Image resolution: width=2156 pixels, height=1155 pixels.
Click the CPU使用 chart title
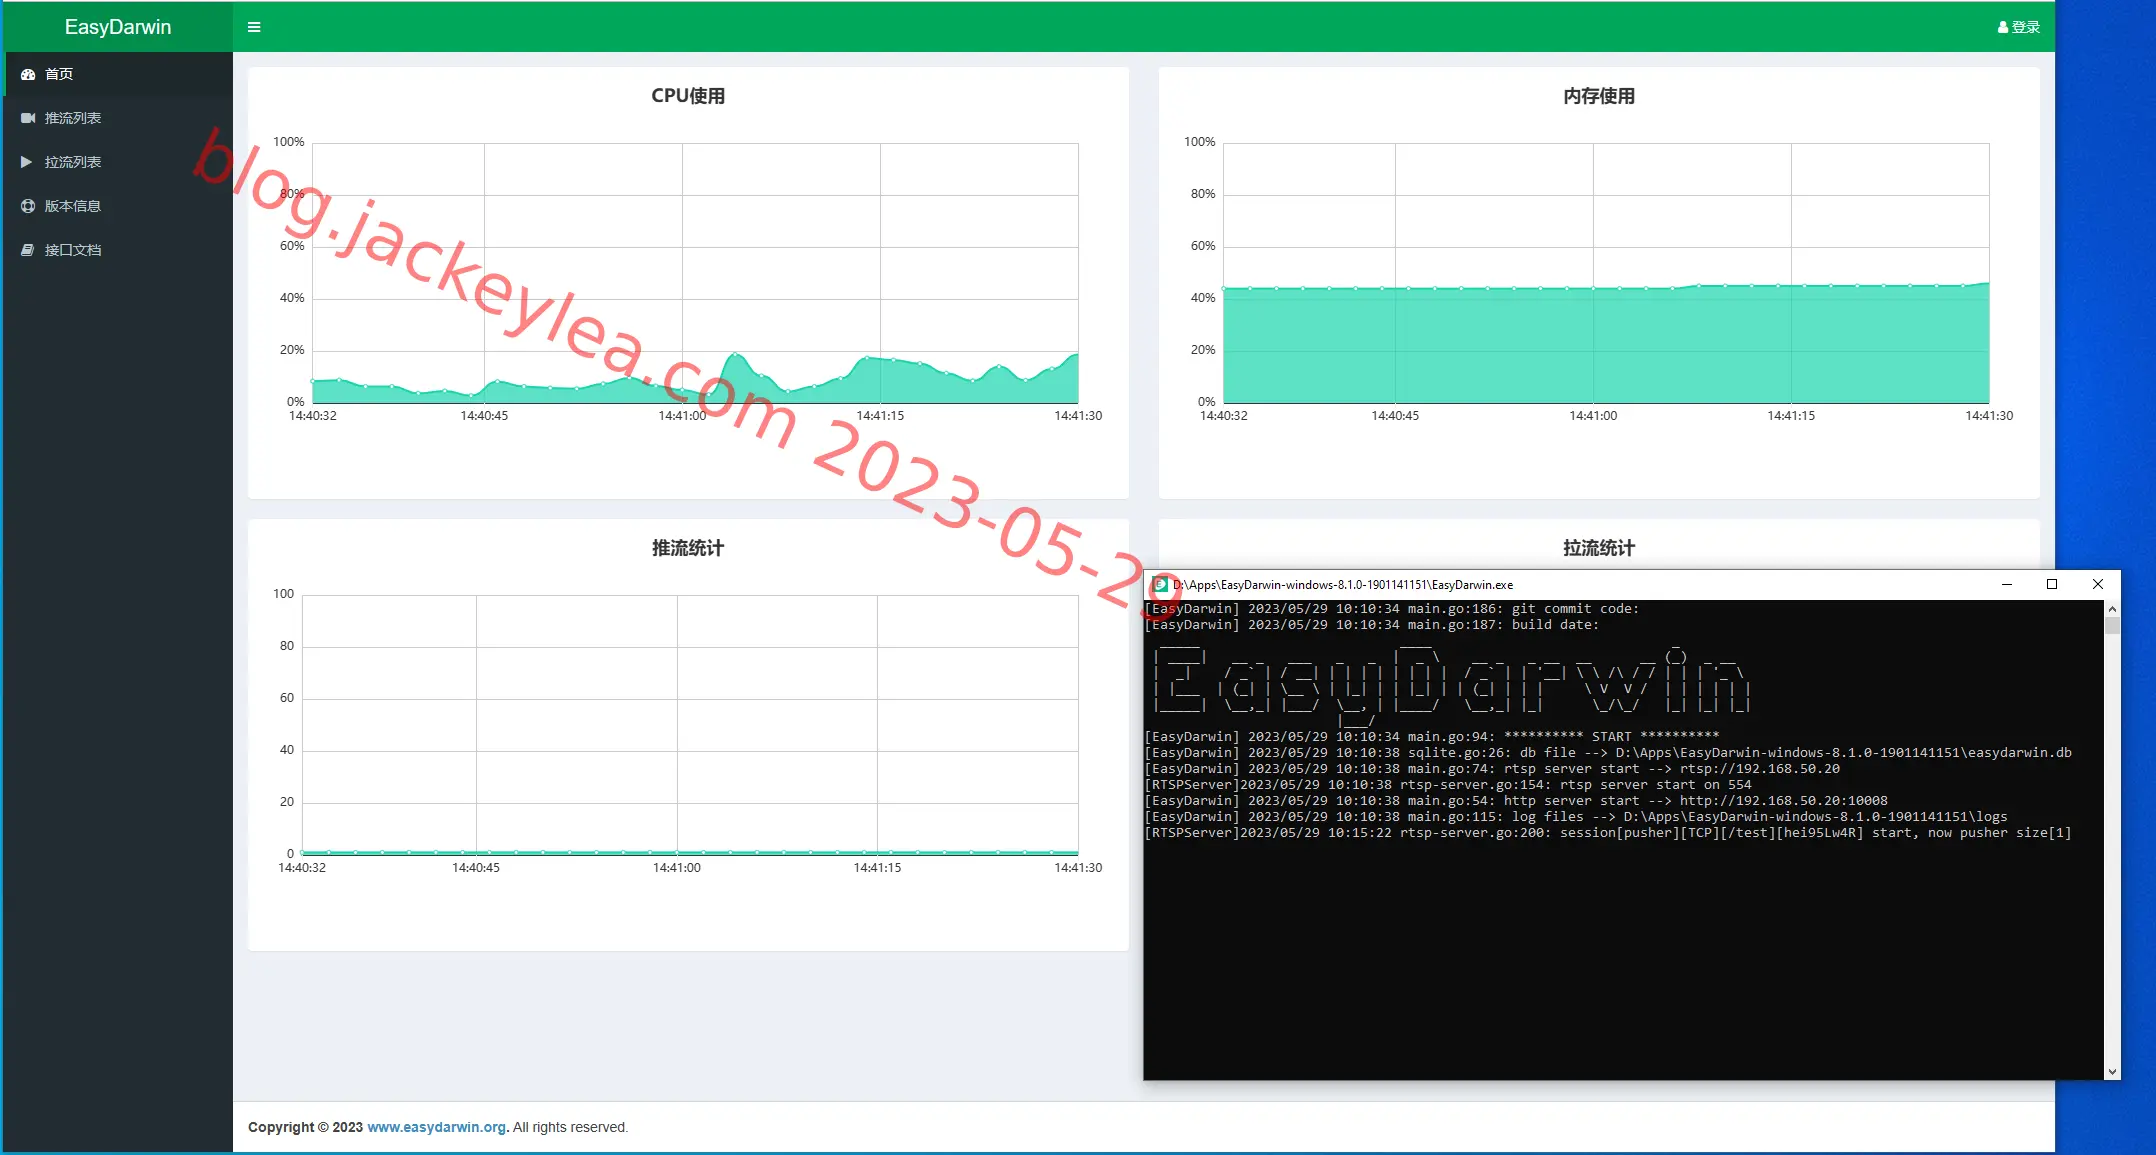[x=688, y=96]
